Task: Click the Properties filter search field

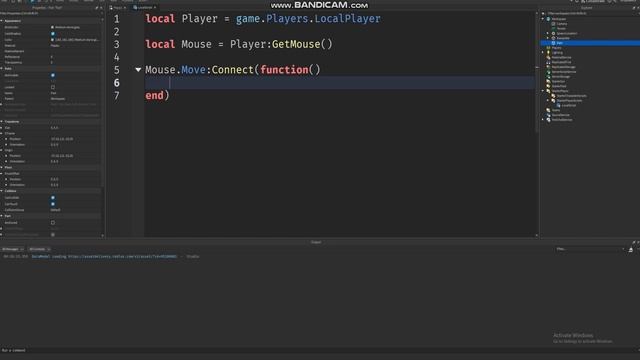Action: (x=51, y=13)
